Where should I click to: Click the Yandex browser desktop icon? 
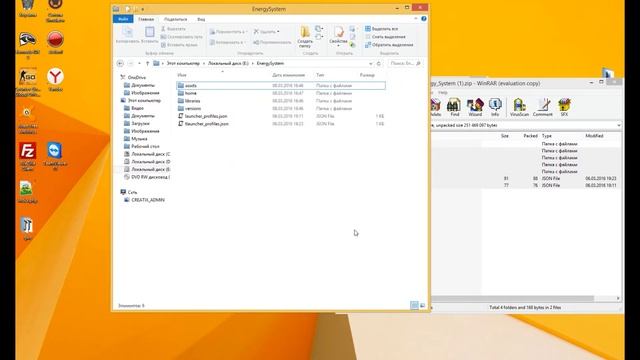(55, 80)
